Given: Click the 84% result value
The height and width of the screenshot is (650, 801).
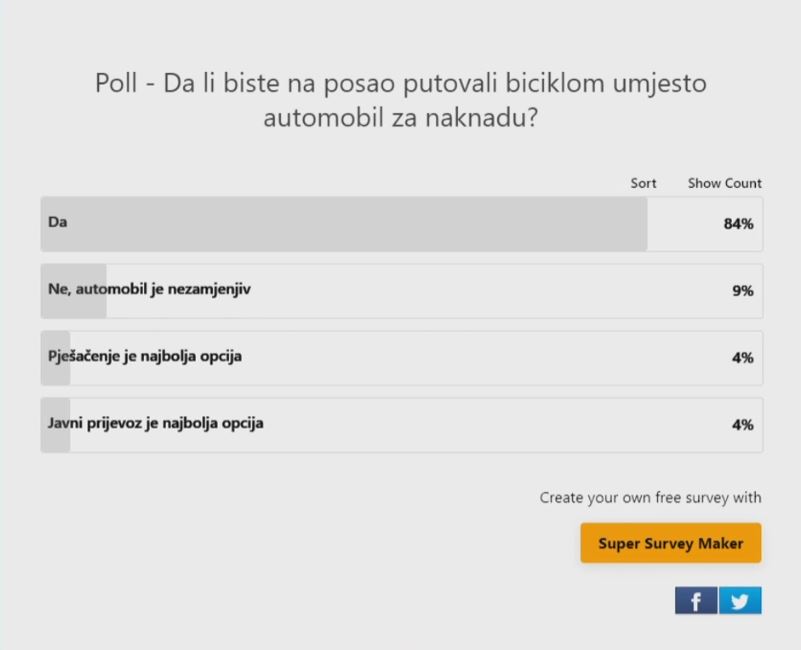Looking at the screenshot, I should click(738, 224).
